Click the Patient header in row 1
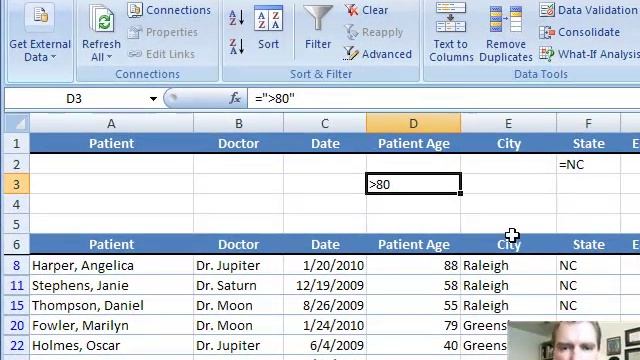This screenshot has width=640, height=360. tap(111, 144)
